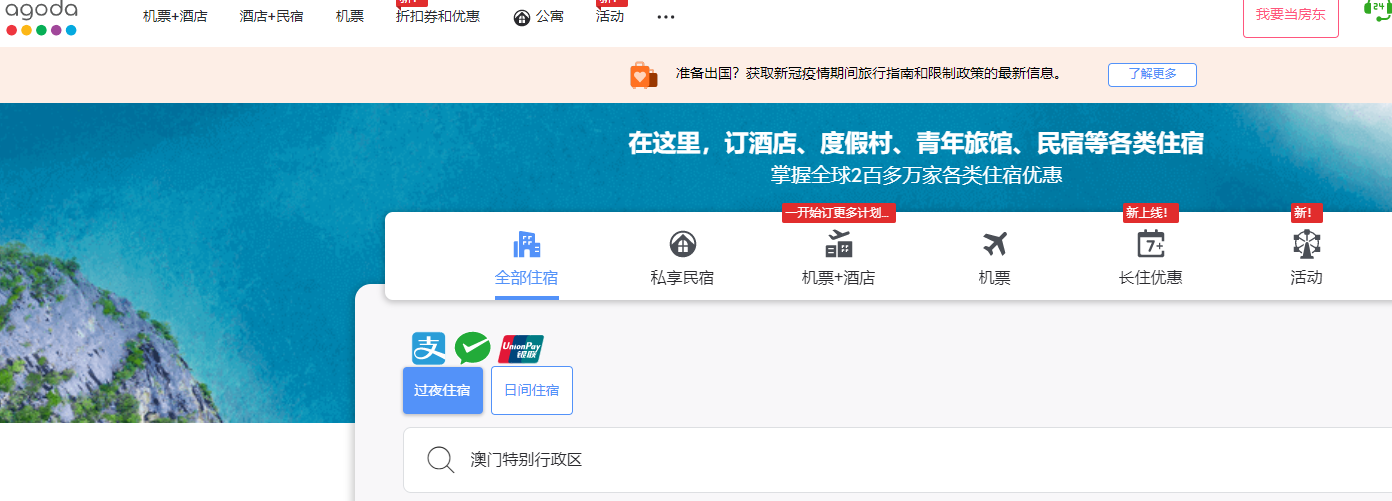Screen dimensions: 1392x501
Task: Open 折扣券和优惠 in top navigation
Action: tap(437, 16)
